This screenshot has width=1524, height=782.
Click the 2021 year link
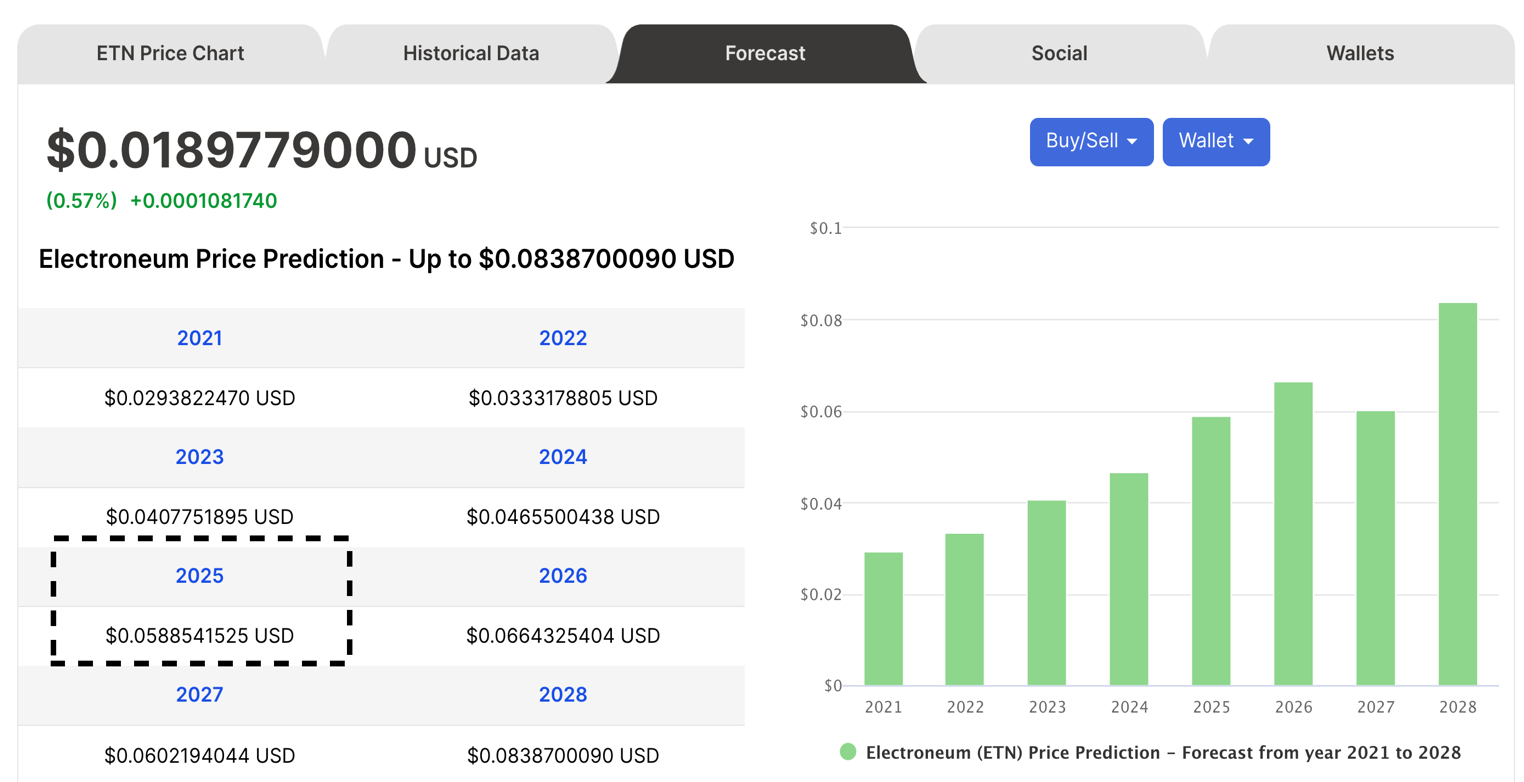tap(200, 338)
